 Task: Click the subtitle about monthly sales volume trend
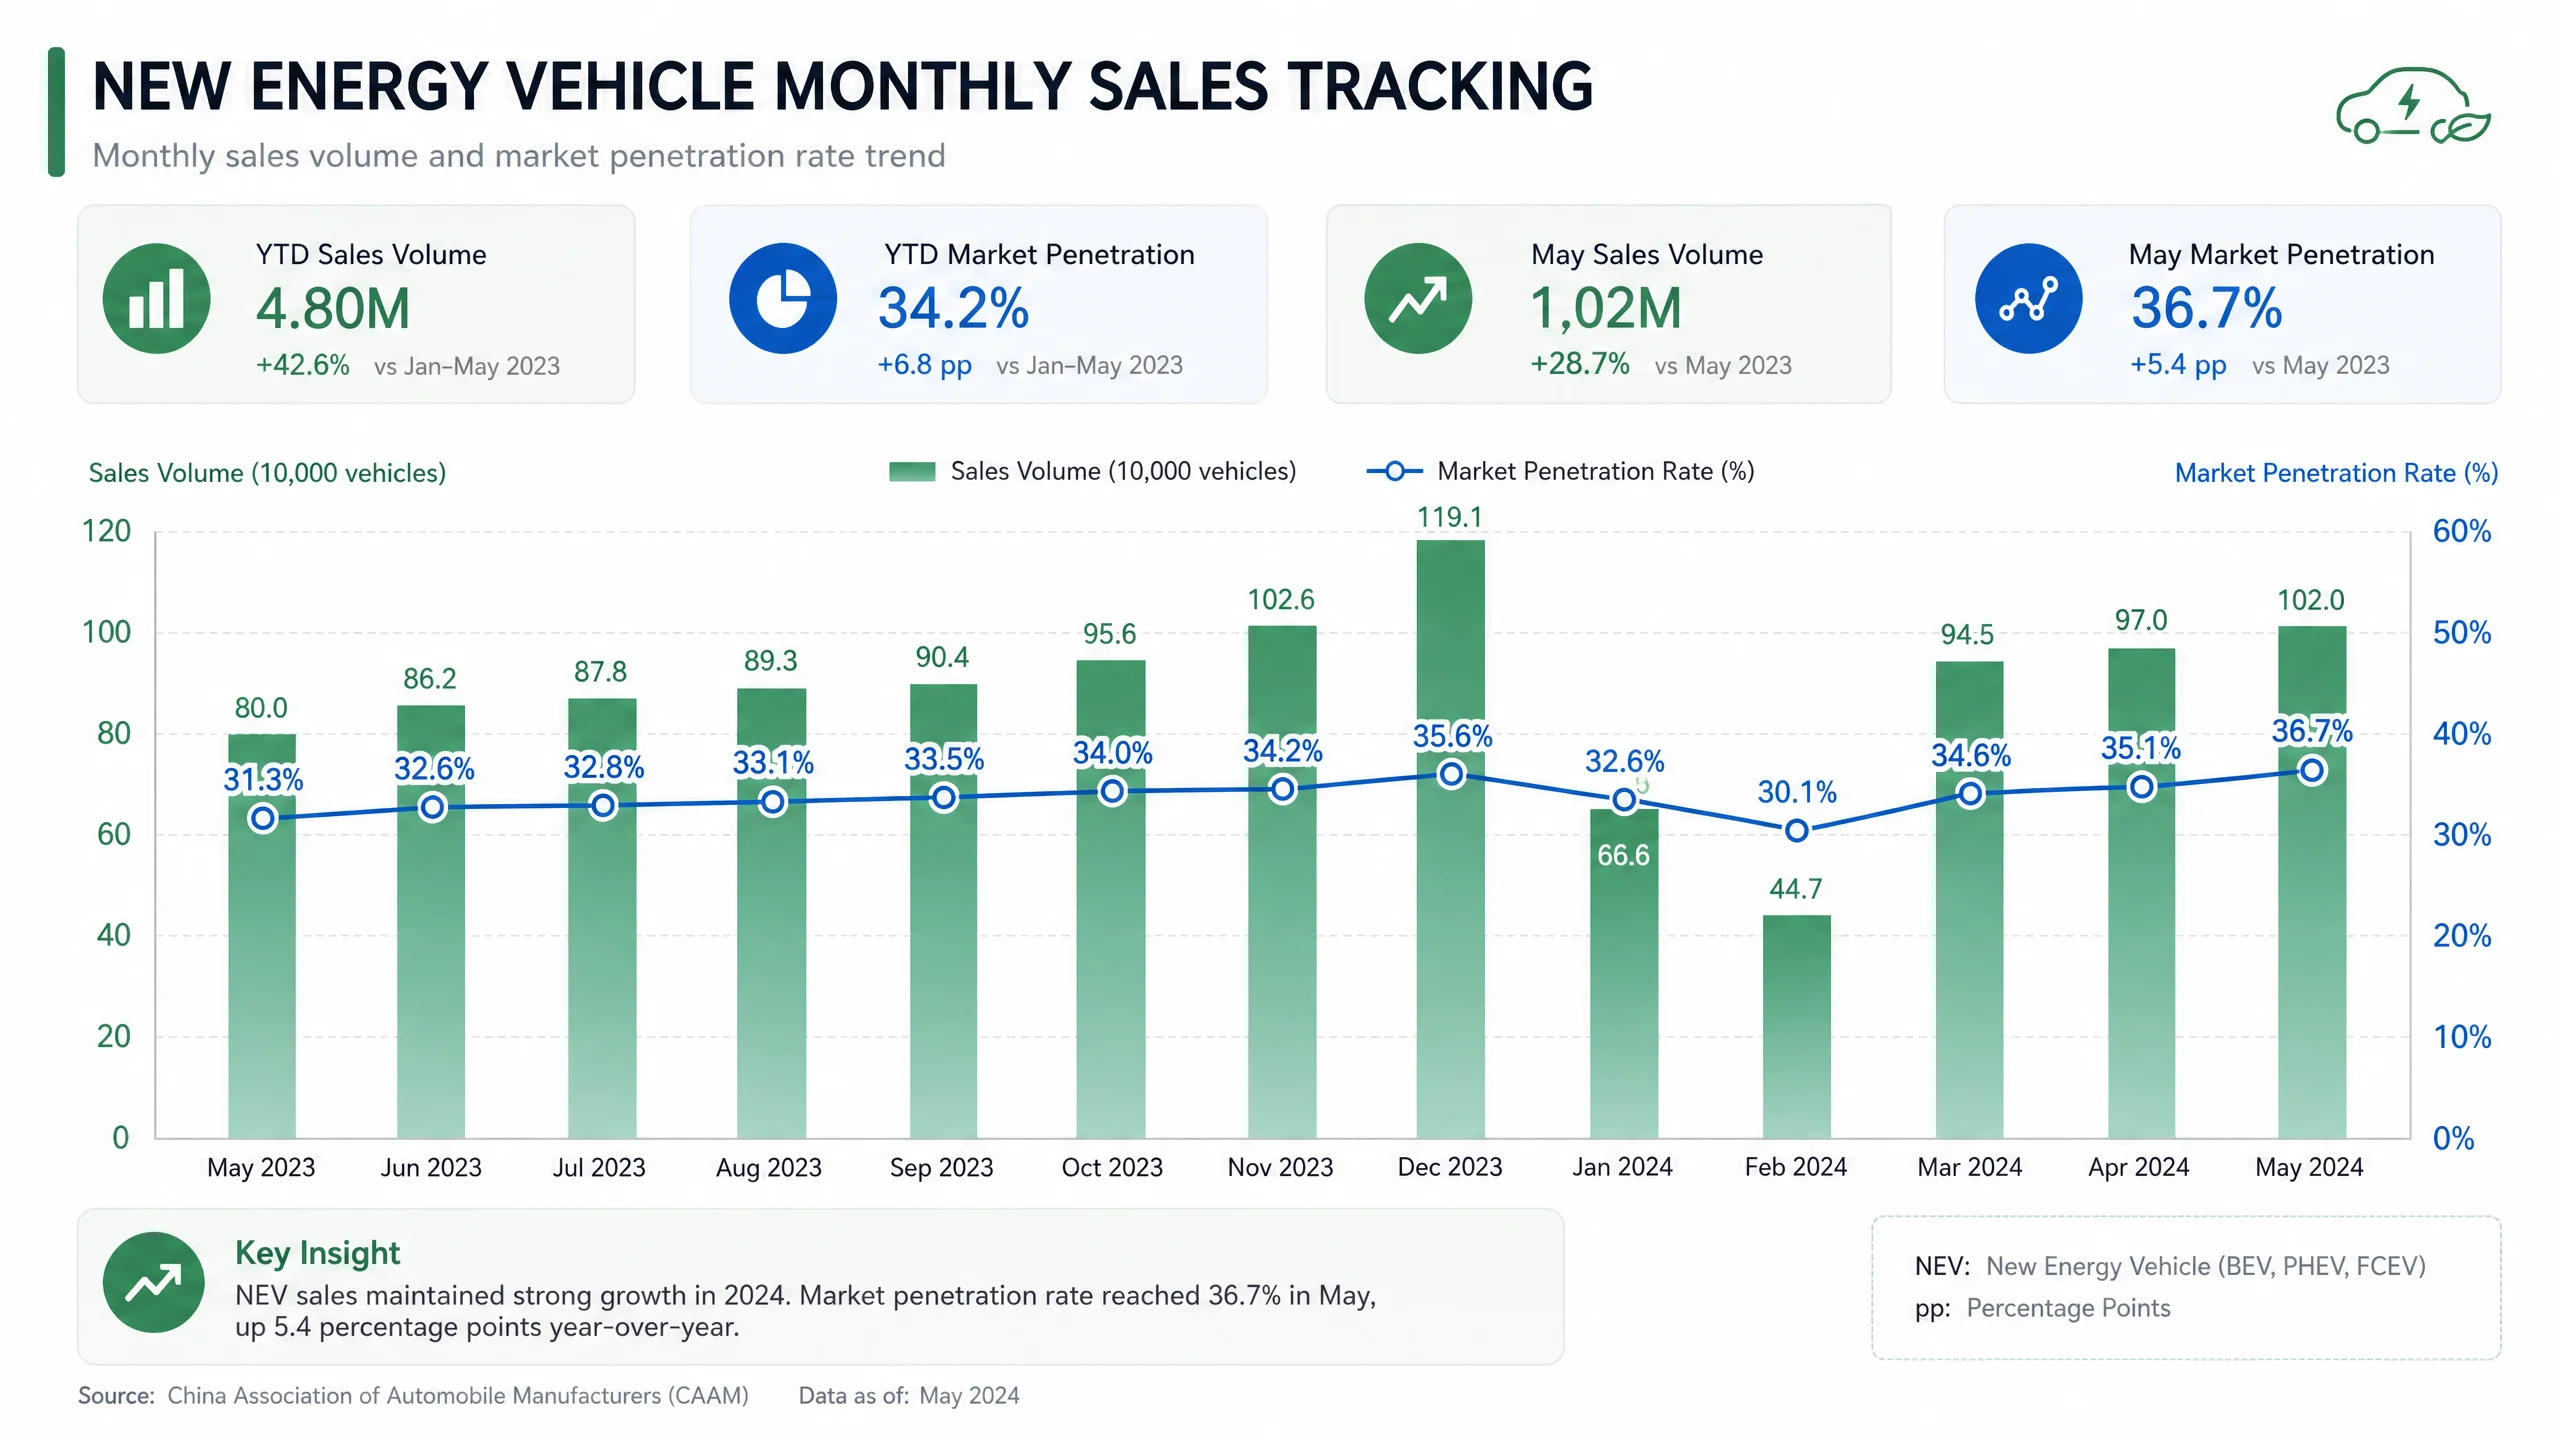pyautogui.click(x=519, y=156)
